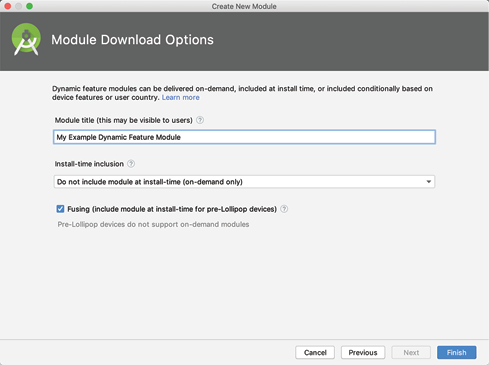
Task: Click the Module title text field
Action: (244, 137)
